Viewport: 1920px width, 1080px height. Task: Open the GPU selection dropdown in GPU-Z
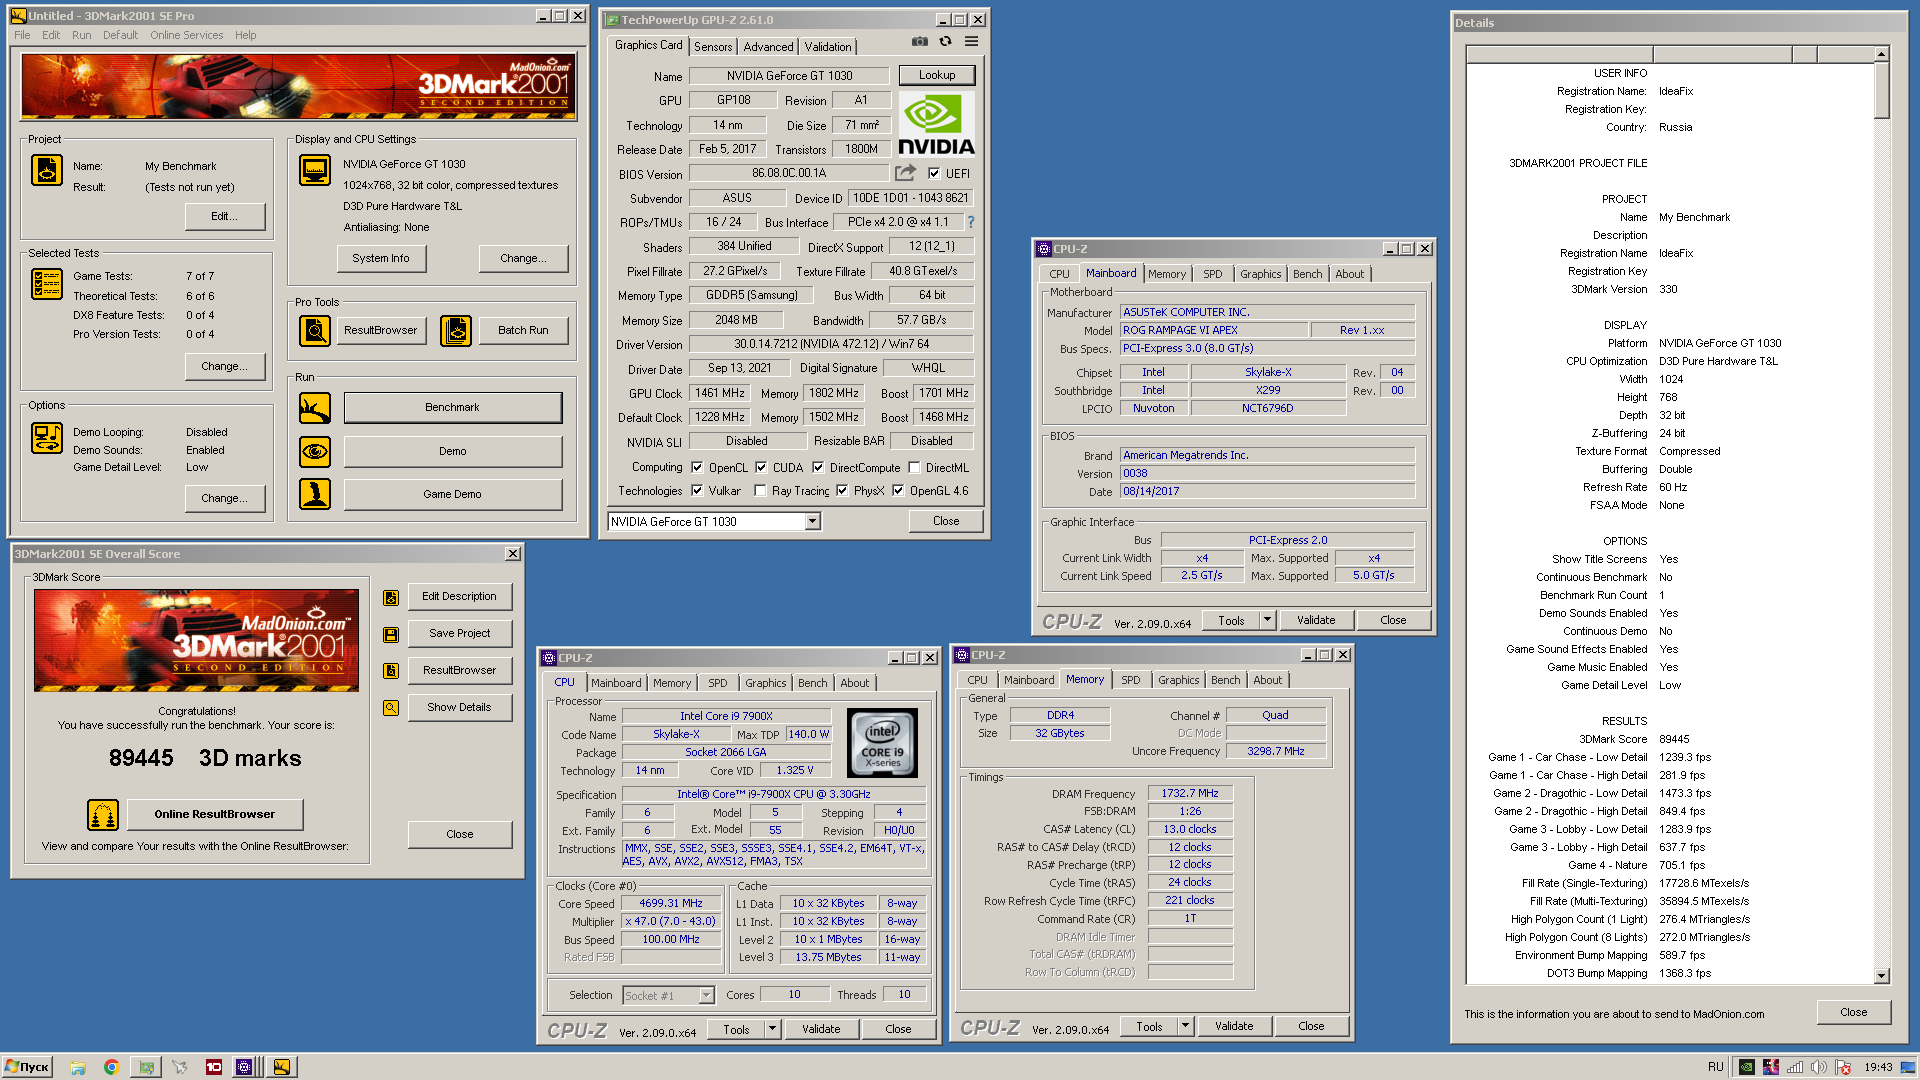click(812, 521)
